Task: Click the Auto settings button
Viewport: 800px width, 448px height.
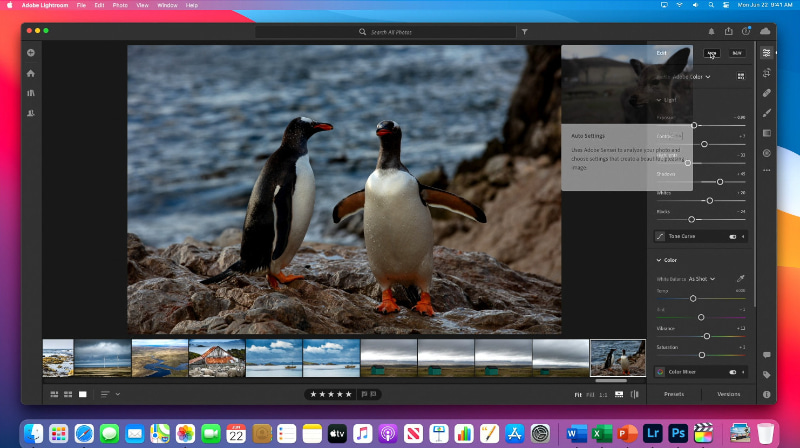Action: point(712,53)
